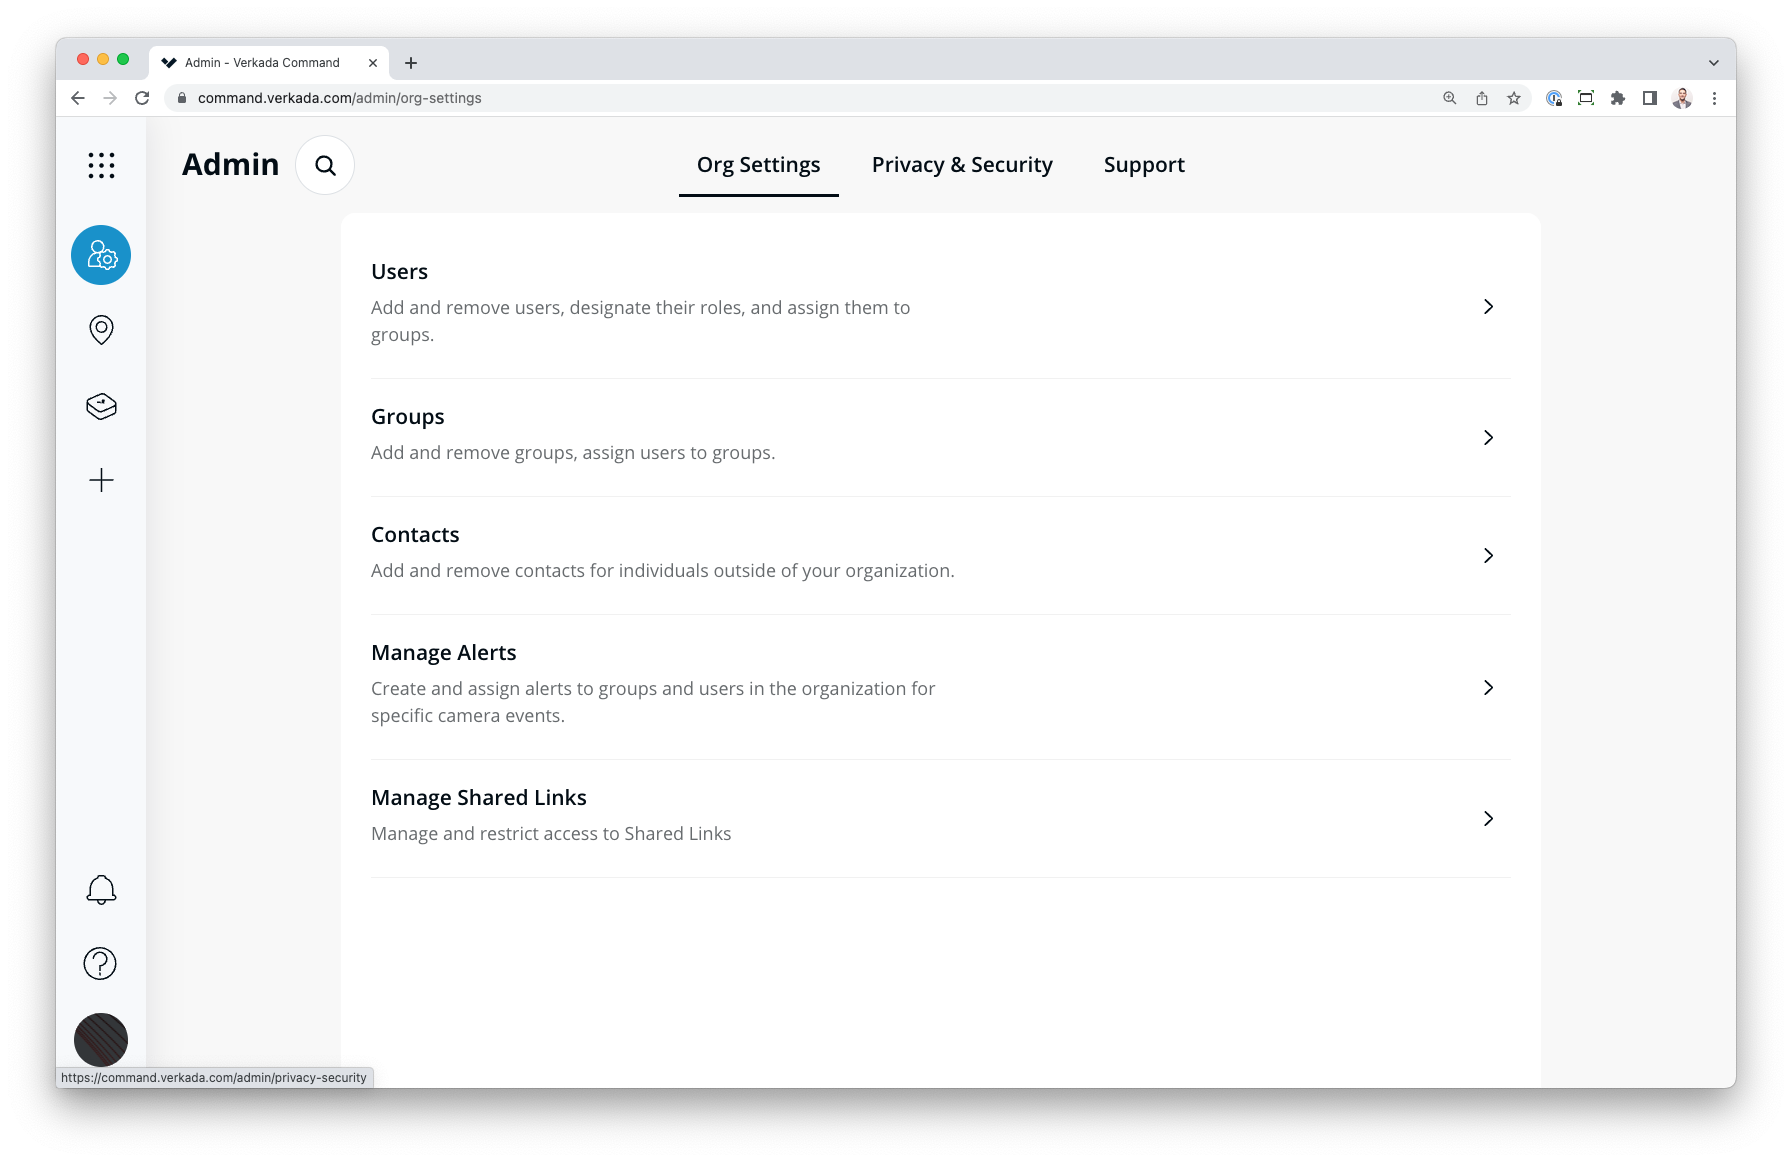This screenshot has height=1162, width=1792.
Task: Open the Contacts settings heading
Action: 415,535
